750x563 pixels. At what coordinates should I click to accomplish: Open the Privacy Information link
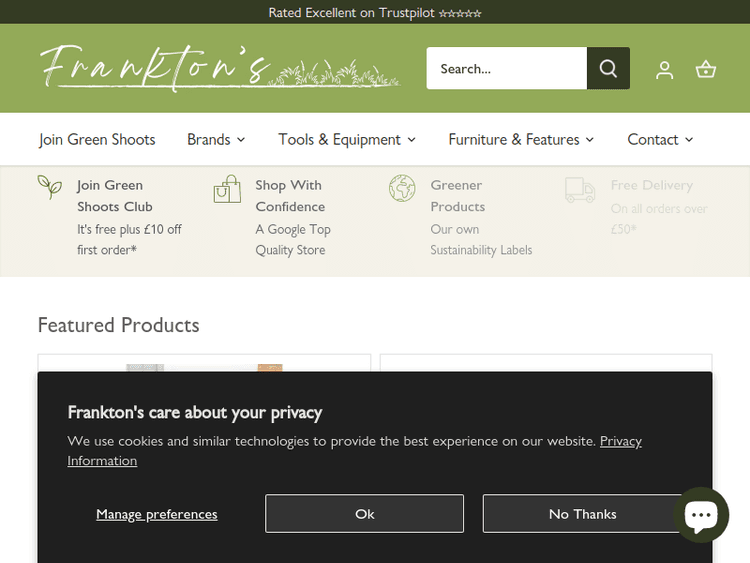pos(620,441)
